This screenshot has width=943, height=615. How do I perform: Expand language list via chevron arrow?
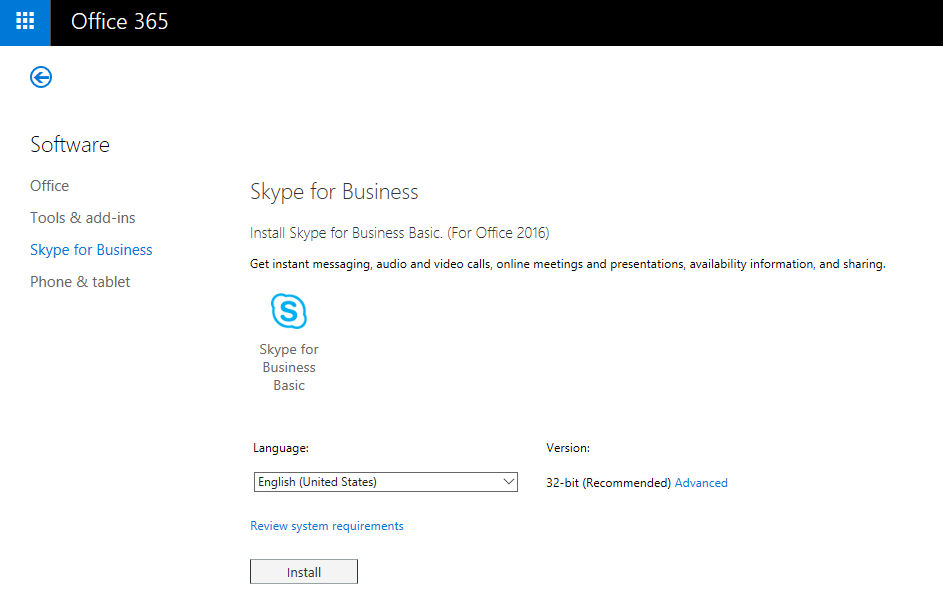click(x=508, y=482)
